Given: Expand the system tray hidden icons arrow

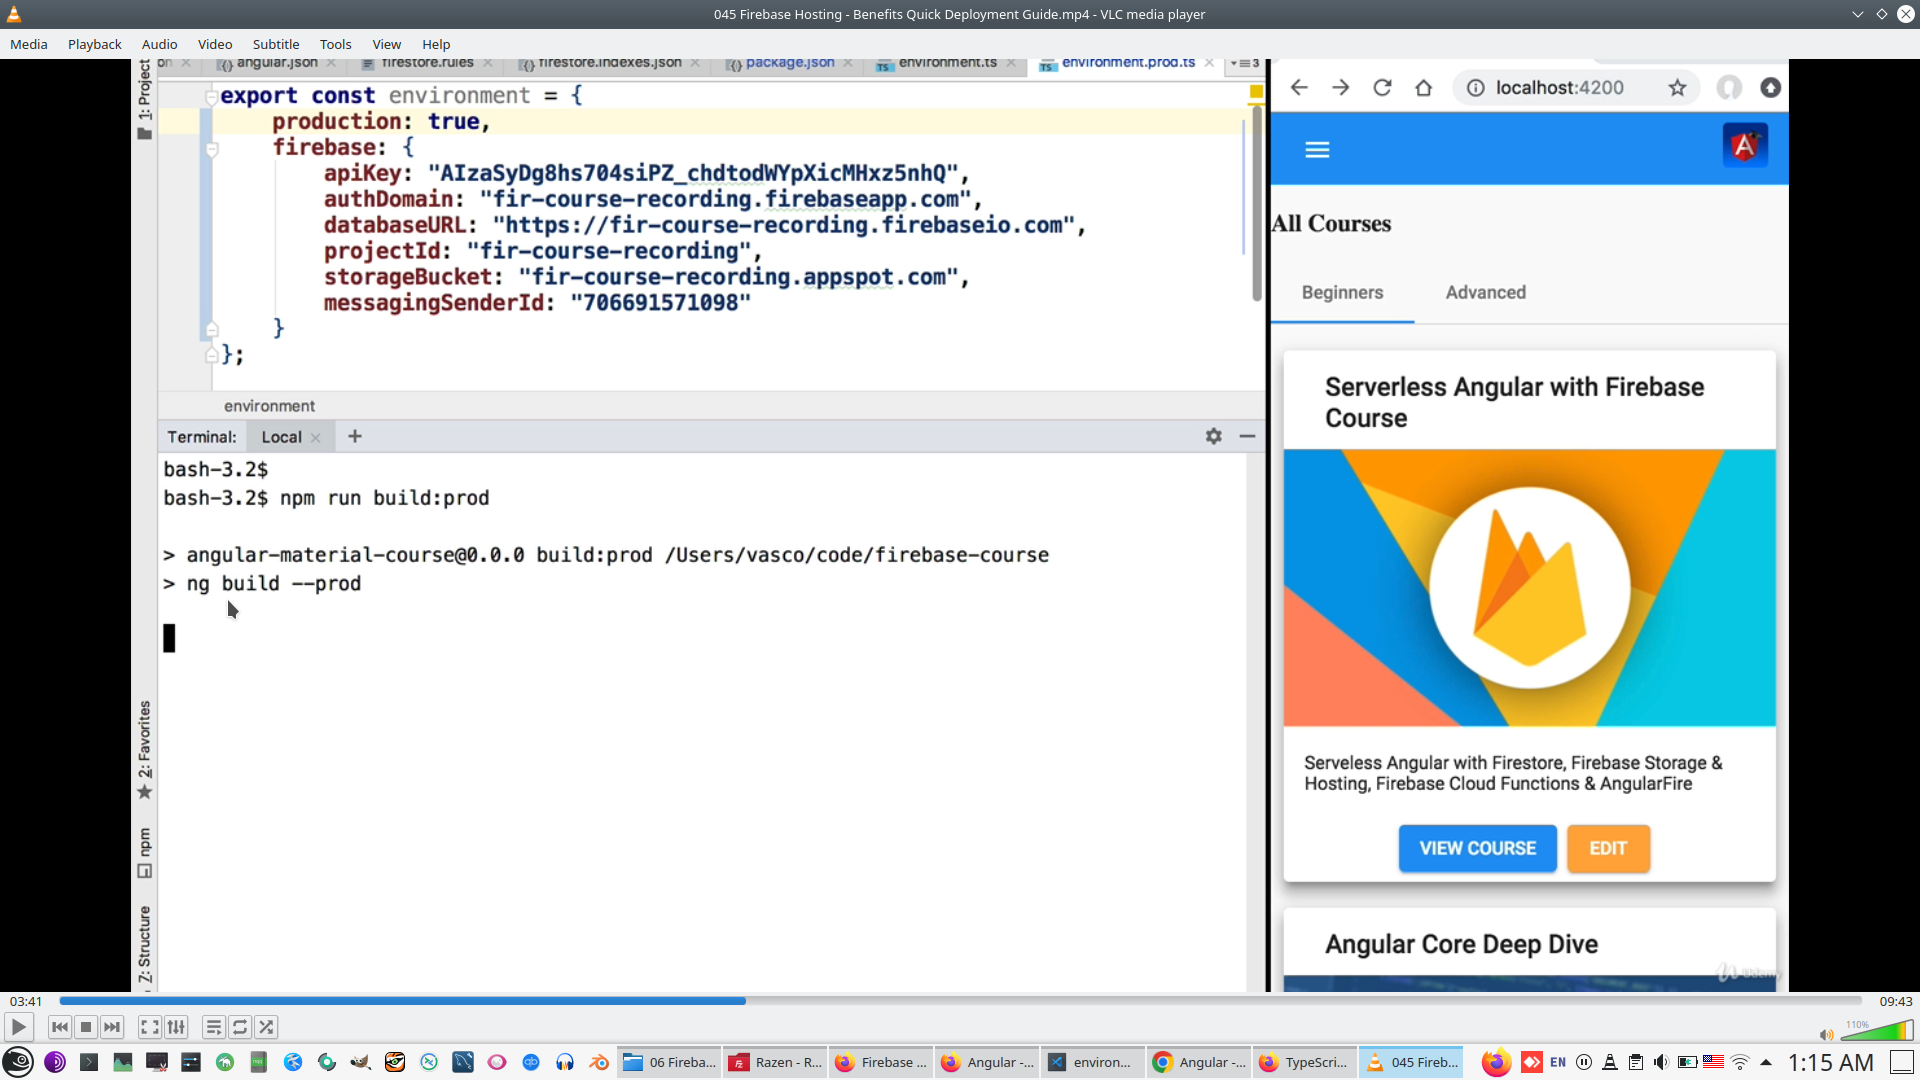Looking at the screenshot, I should [x=1766, y=1062].
